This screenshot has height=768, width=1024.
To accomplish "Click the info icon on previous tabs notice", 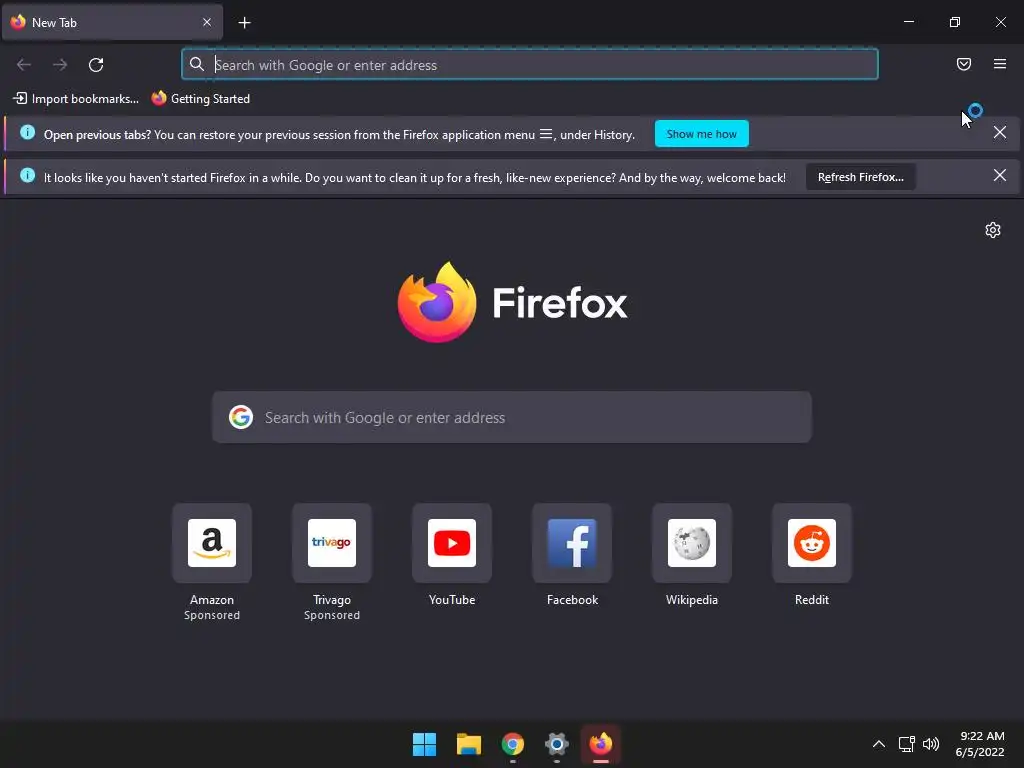I will (27, 133).
